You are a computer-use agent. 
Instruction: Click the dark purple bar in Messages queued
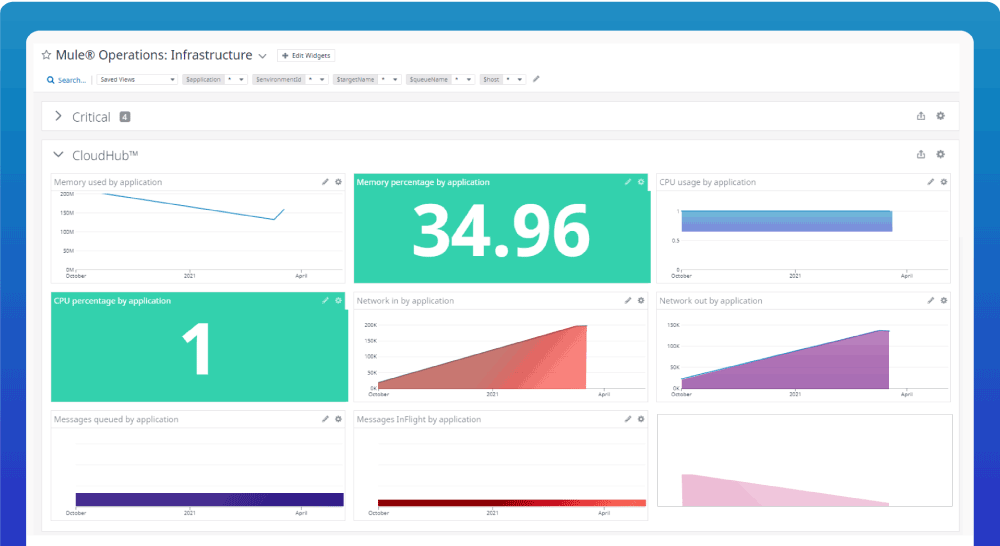(209, 499)
